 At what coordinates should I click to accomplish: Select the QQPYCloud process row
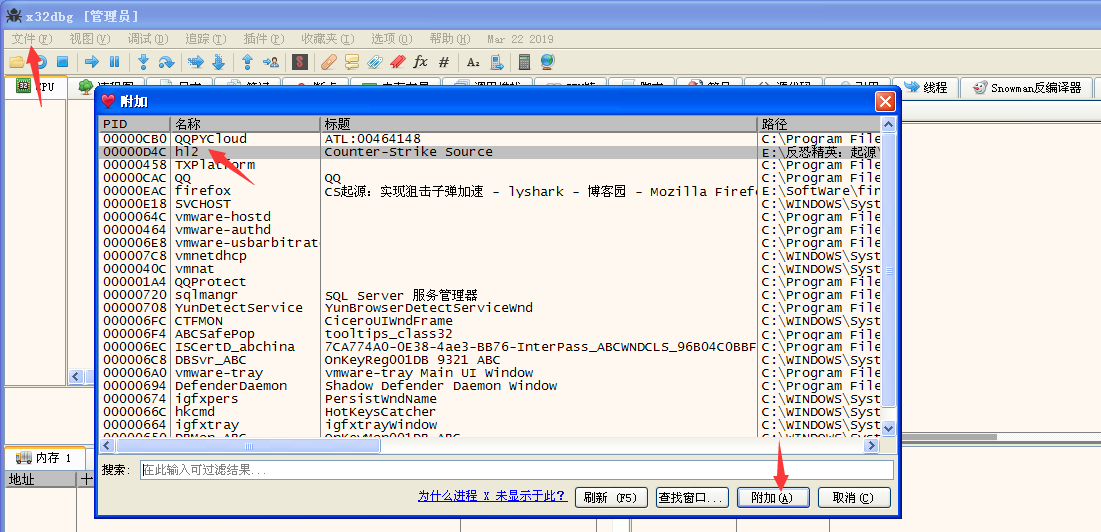[x=490, y=139]
